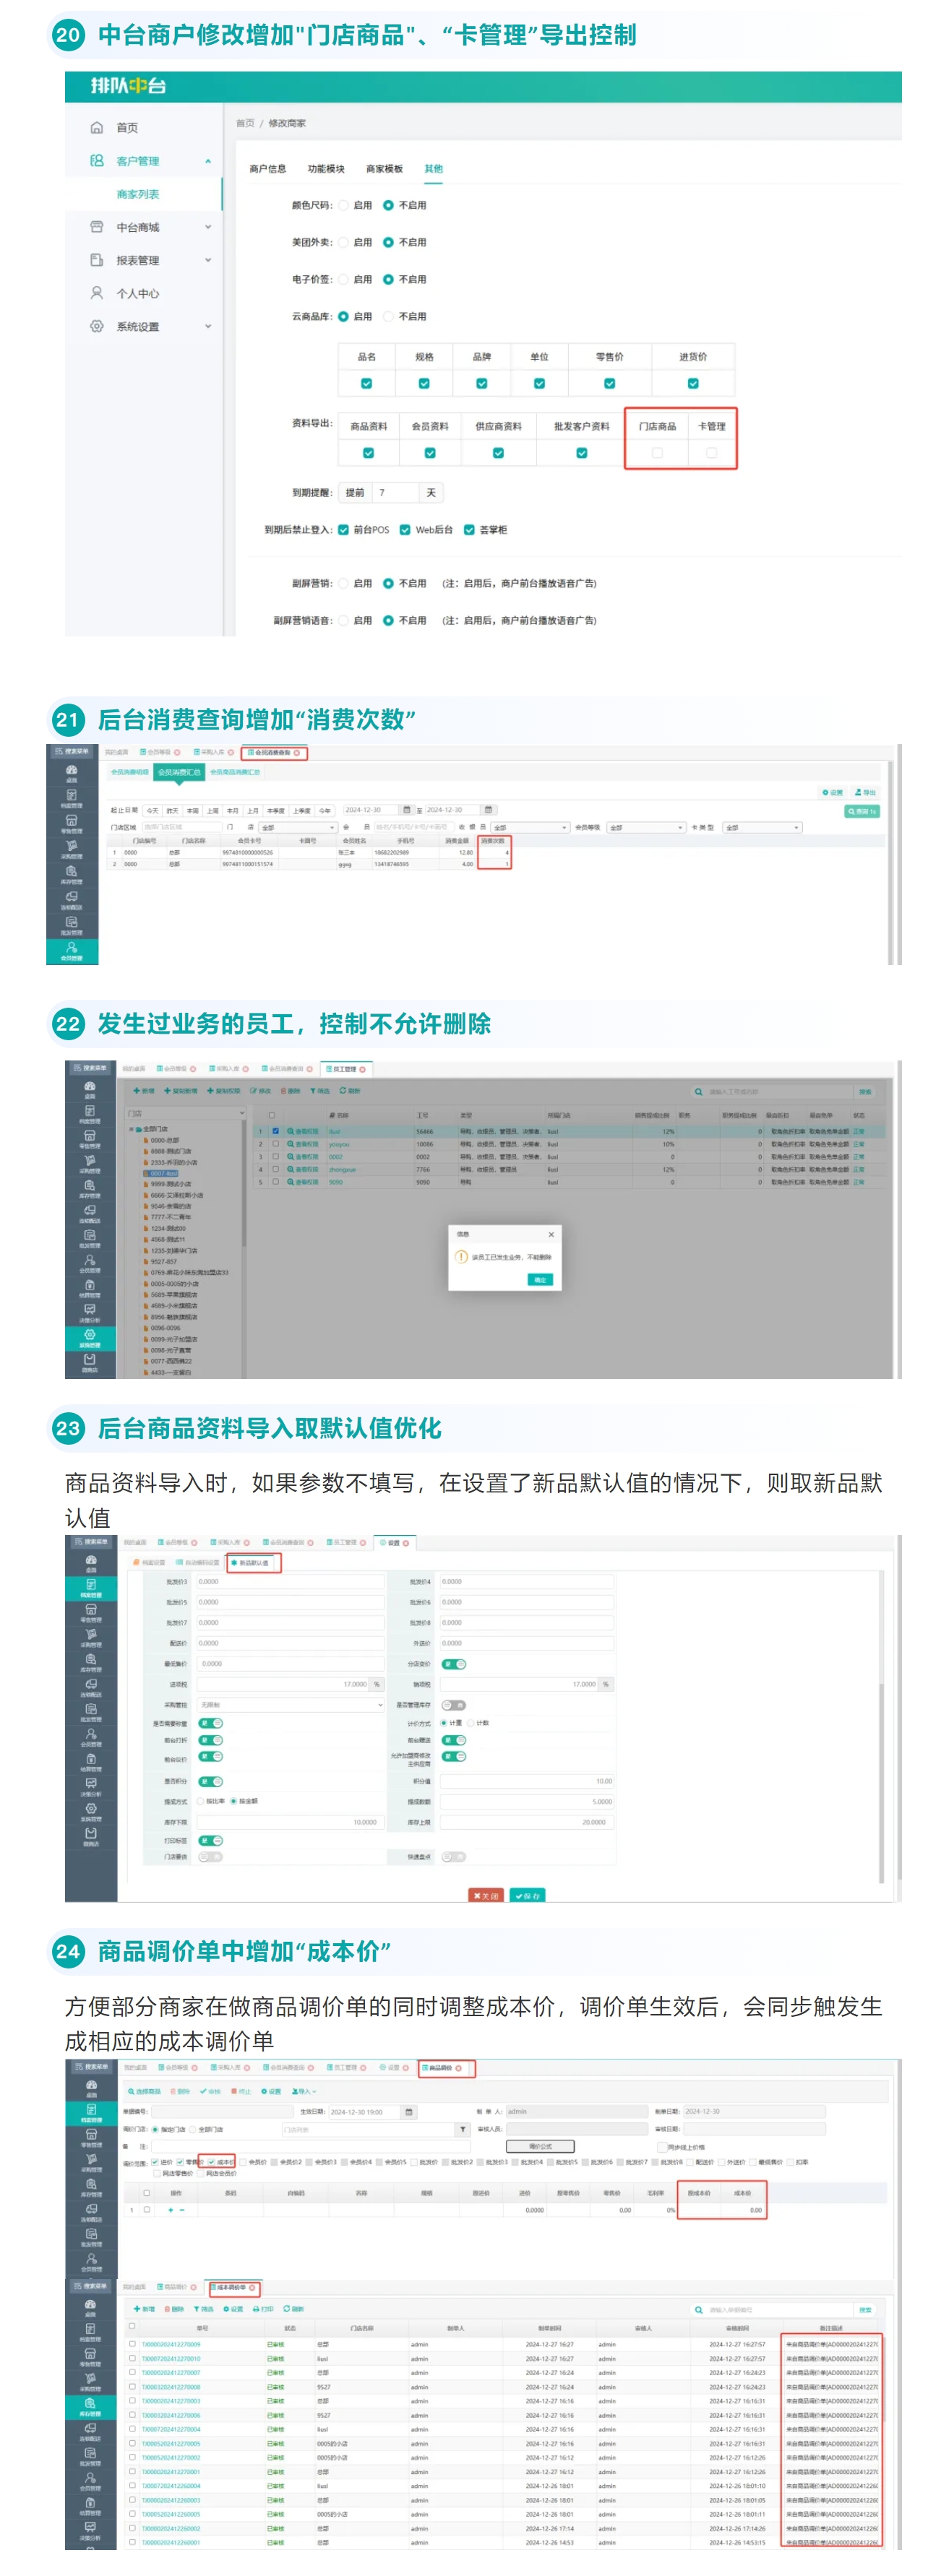Click 导入 icon in 商品调价 toolbar
The height and width of the screenshot is (2576, 941).
coord(295,2091)
